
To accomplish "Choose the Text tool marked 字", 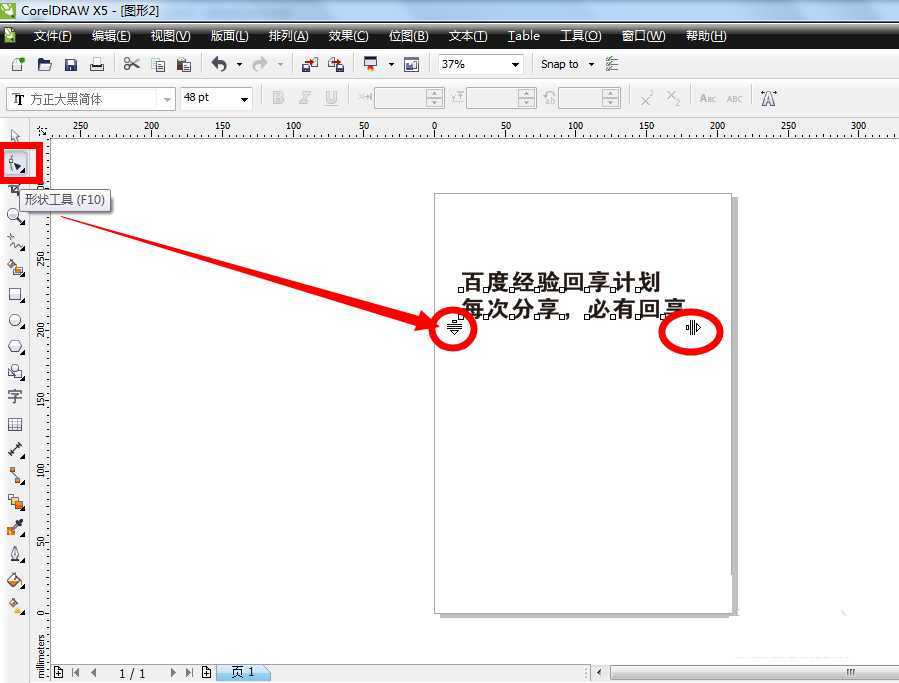I will [x=15, y=397].
